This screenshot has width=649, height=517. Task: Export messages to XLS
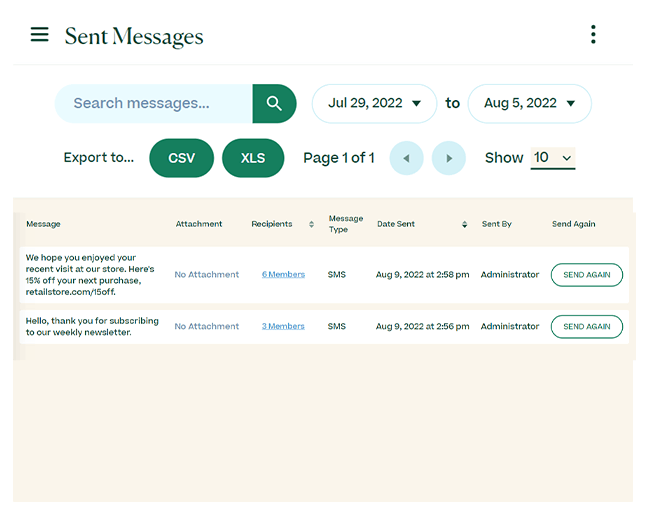pyautogui.click(x=253, y=158)
